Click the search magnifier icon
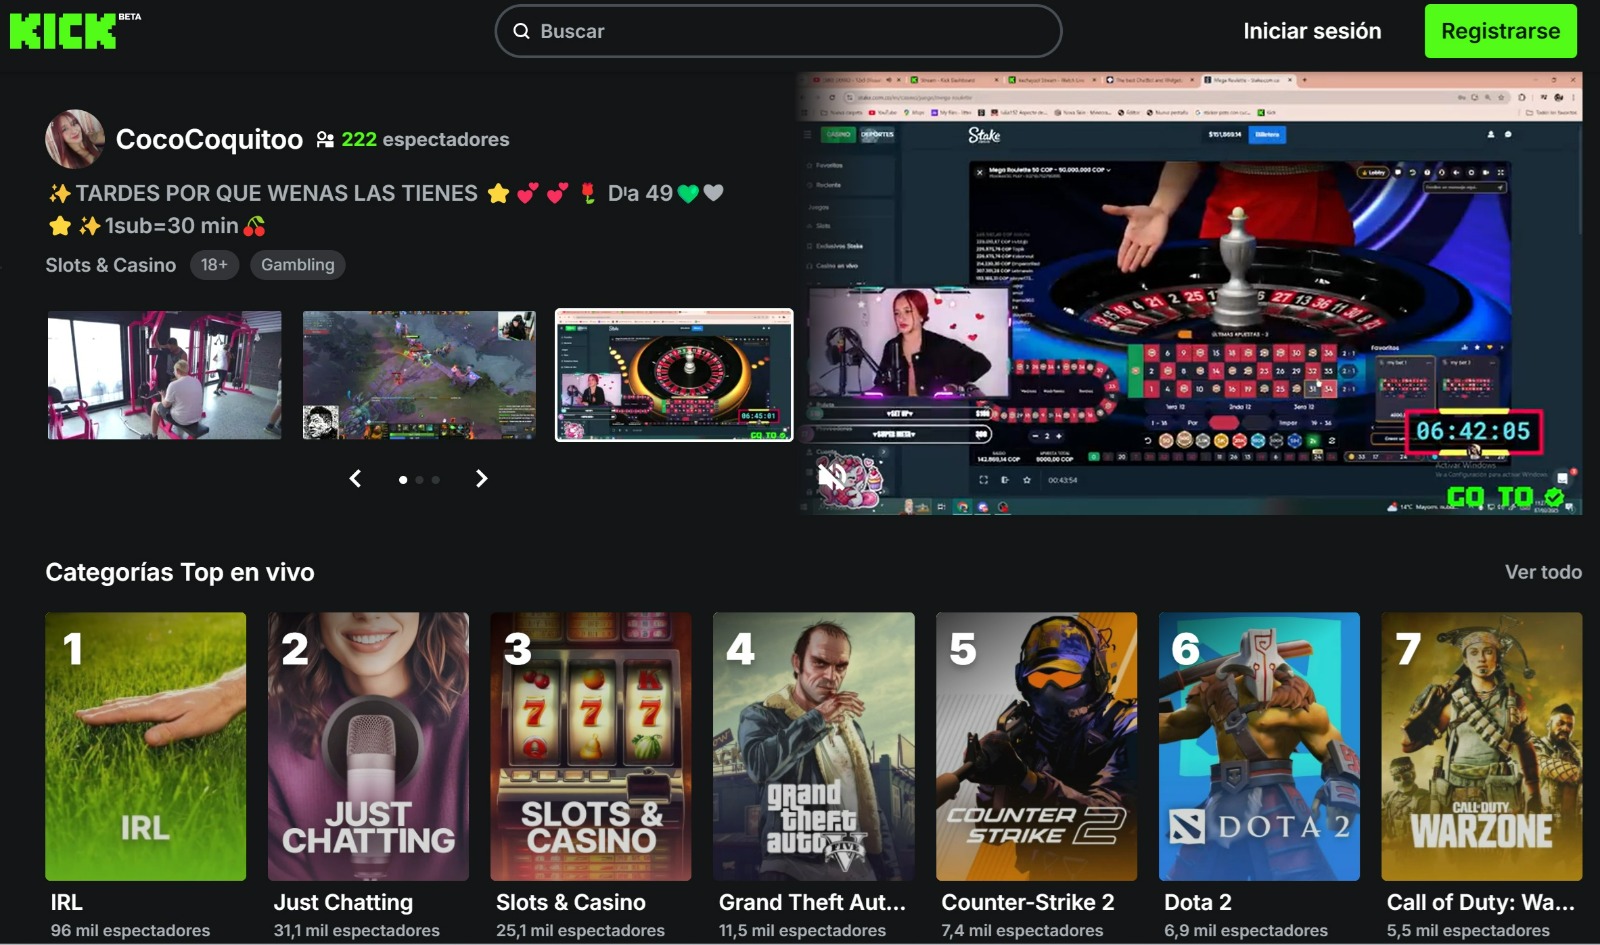This screenshot has height=945, width=1600. [x=521, y=31]
